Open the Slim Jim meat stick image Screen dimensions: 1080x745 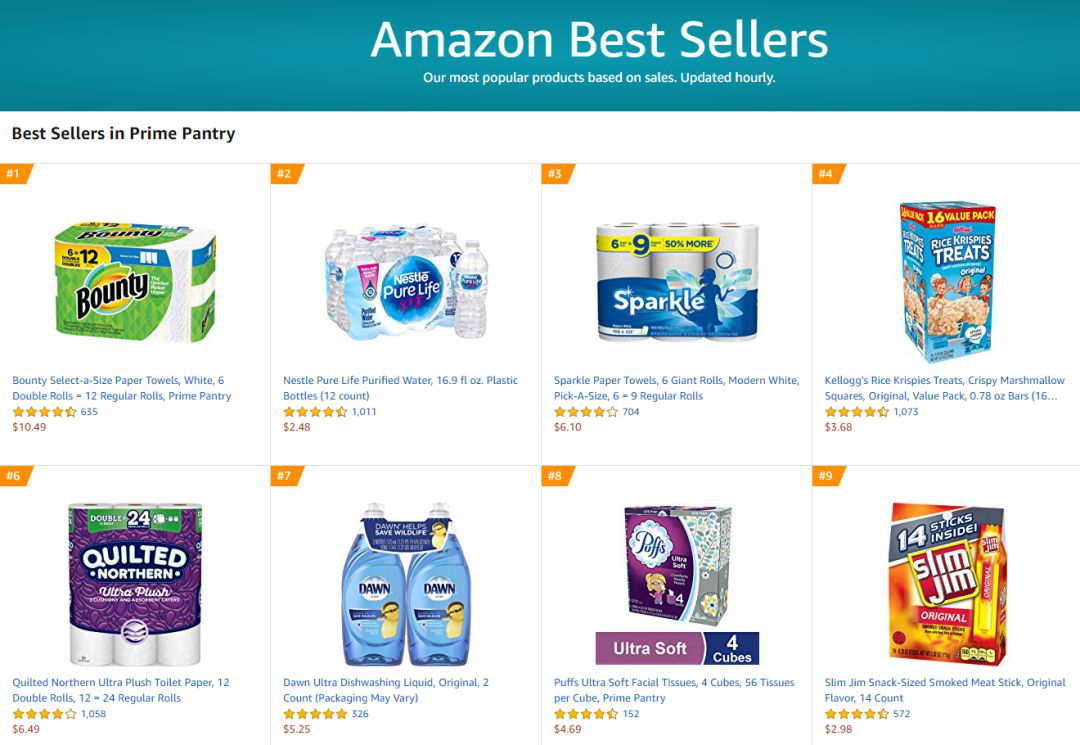(946, 585)
